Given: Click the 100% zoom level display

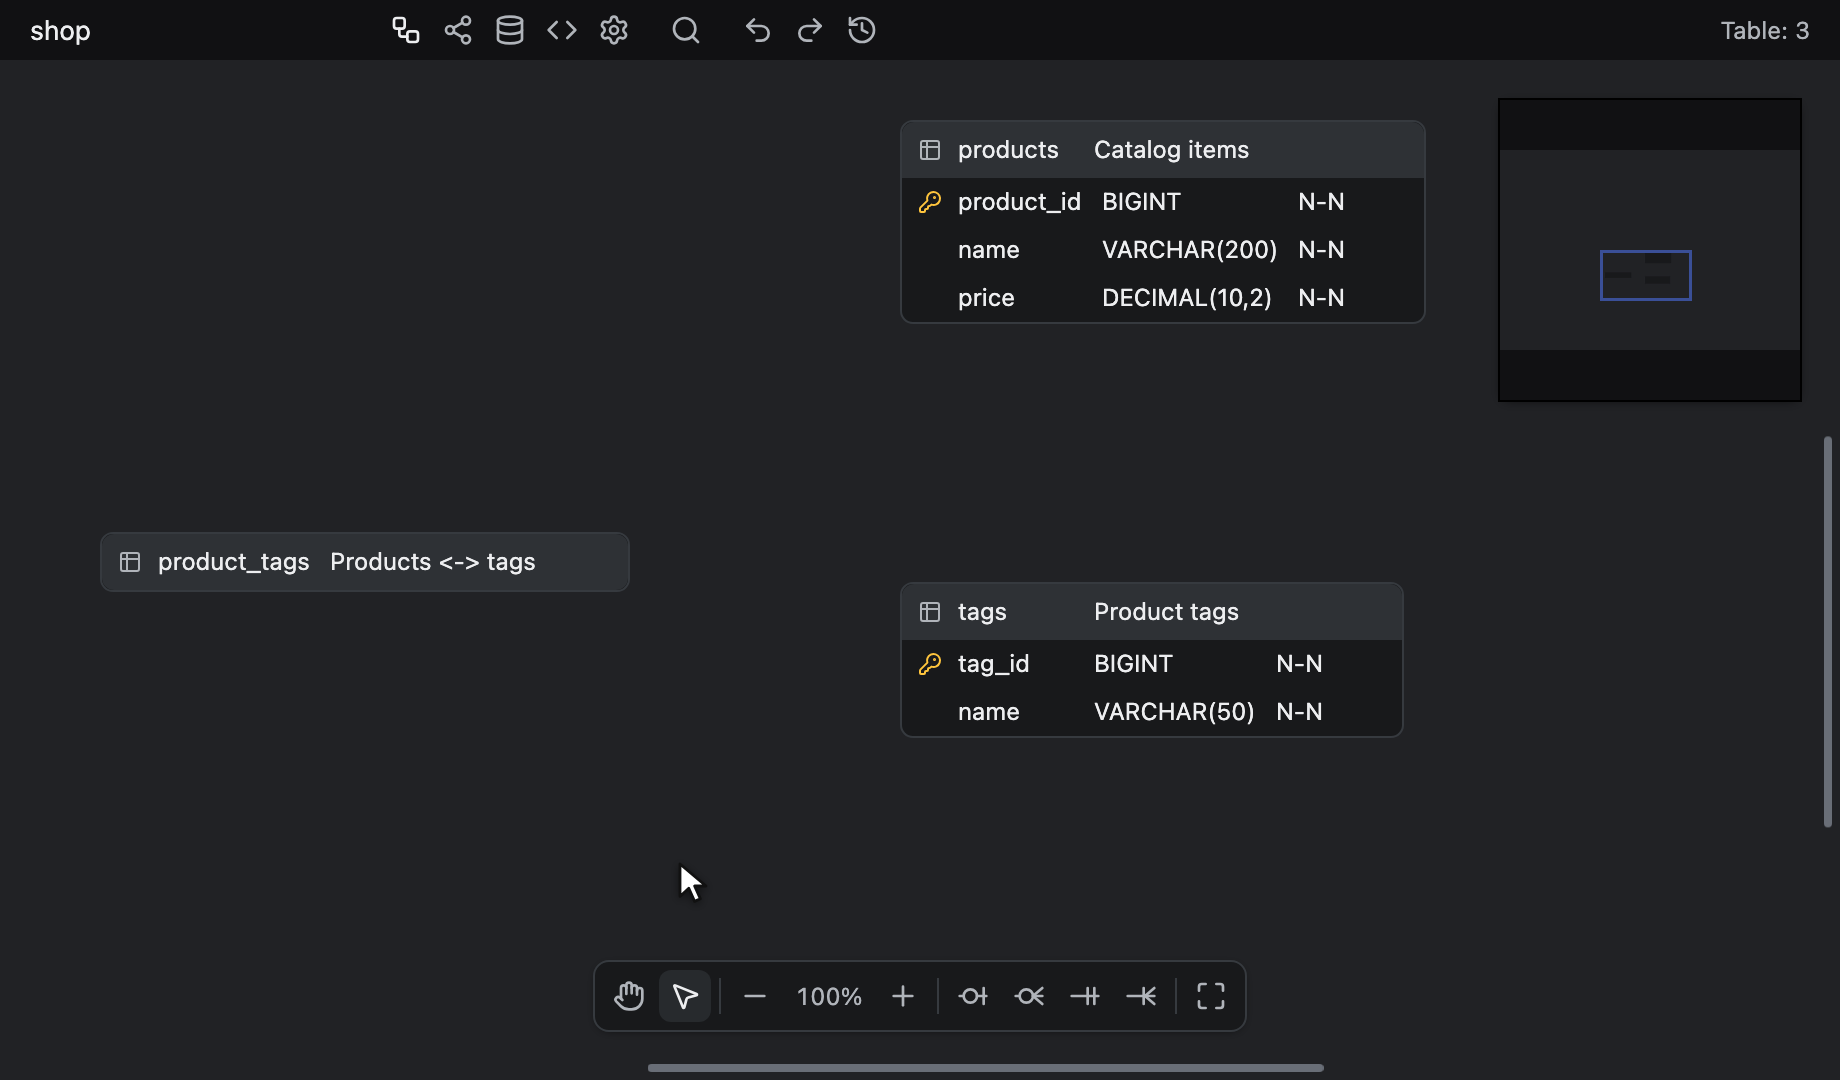Looking at the screenshot, I should point(829,996).
